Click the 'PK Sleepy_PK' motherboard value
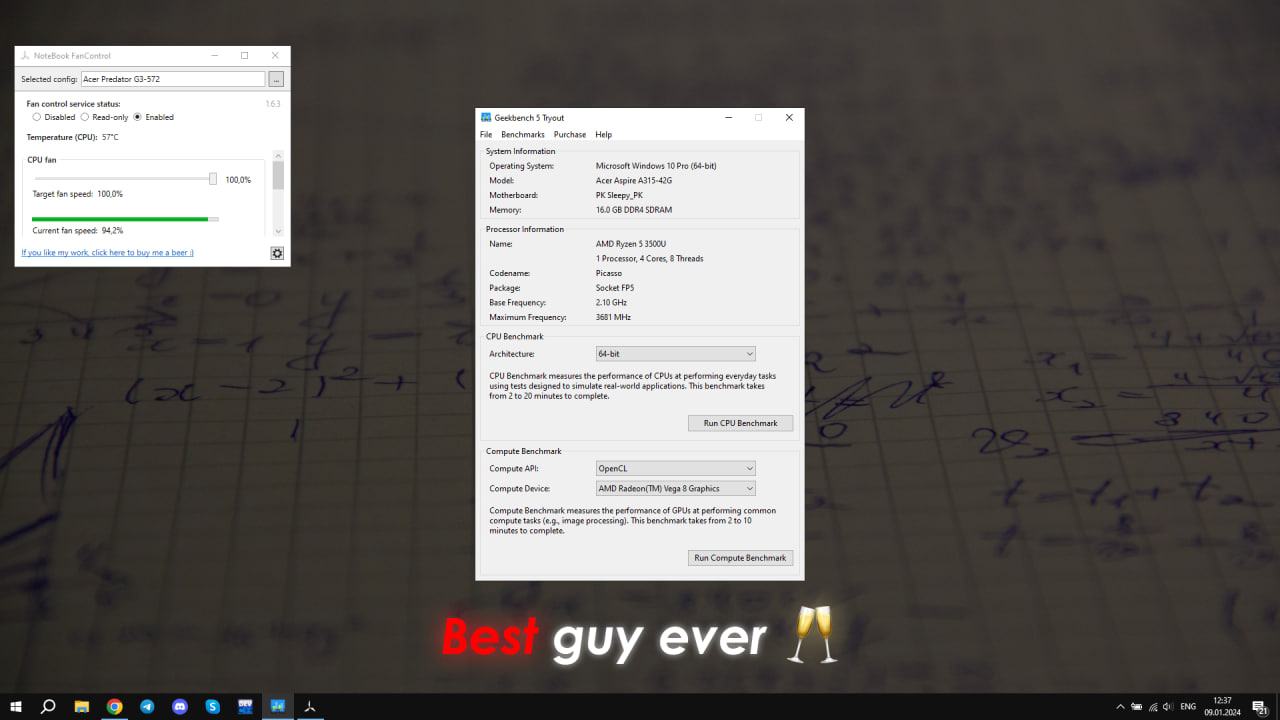Screen dimensions: 1280x720 pos(620,195)
